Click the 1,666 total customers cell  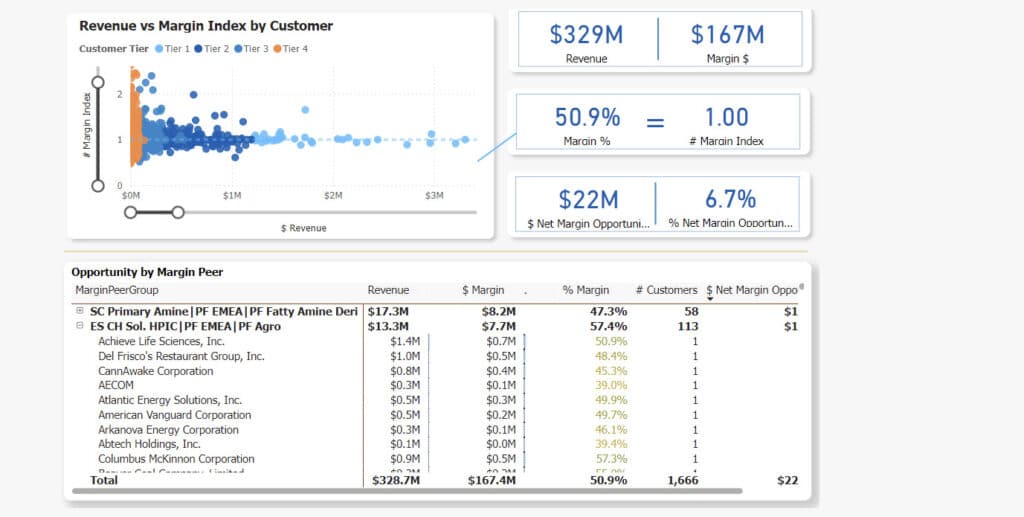click(682, 480)
